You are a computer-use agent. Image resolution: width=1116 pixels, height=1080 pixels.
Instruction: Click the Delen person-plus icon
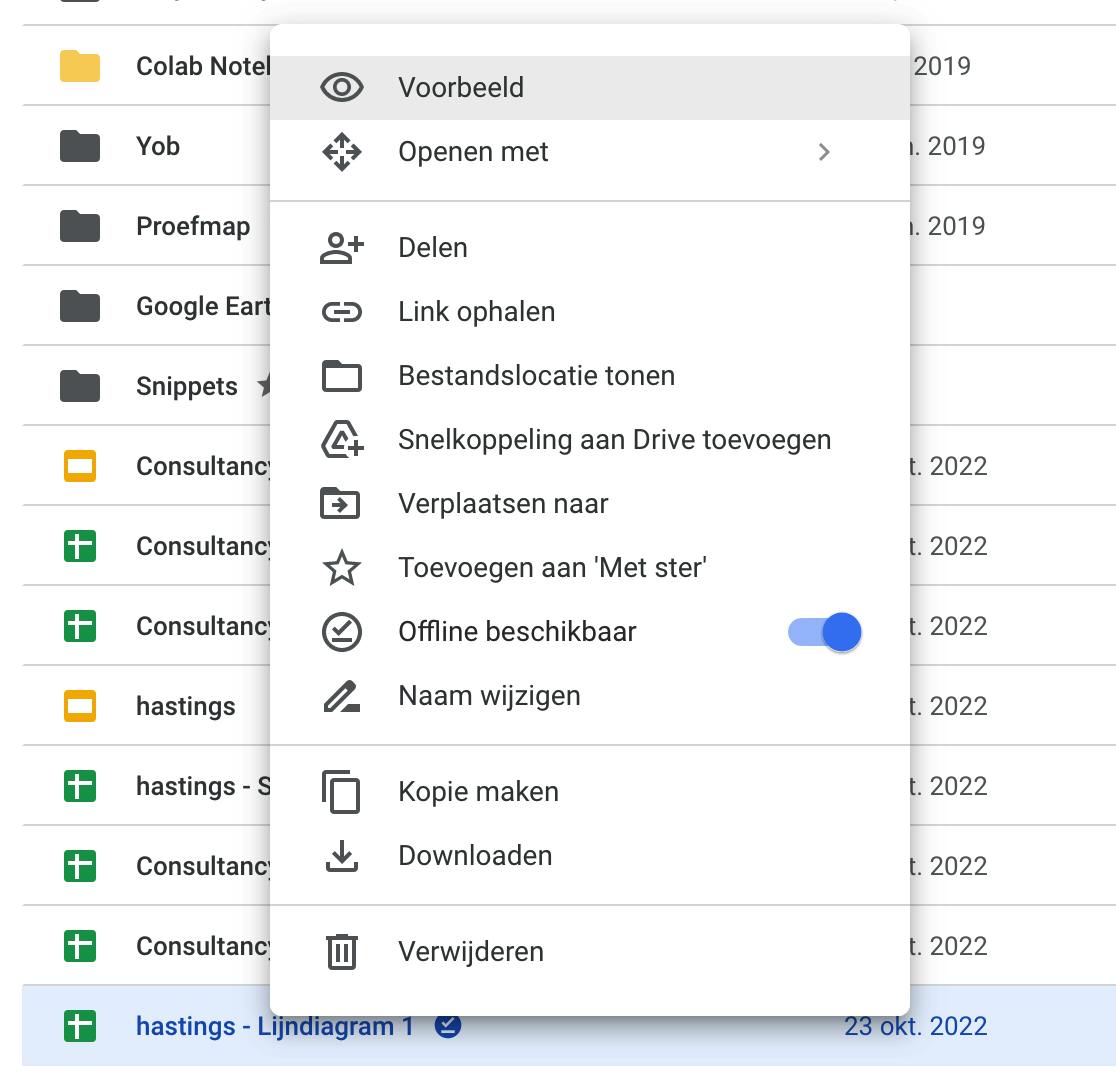pyautogui.click(x=342, y=248)
